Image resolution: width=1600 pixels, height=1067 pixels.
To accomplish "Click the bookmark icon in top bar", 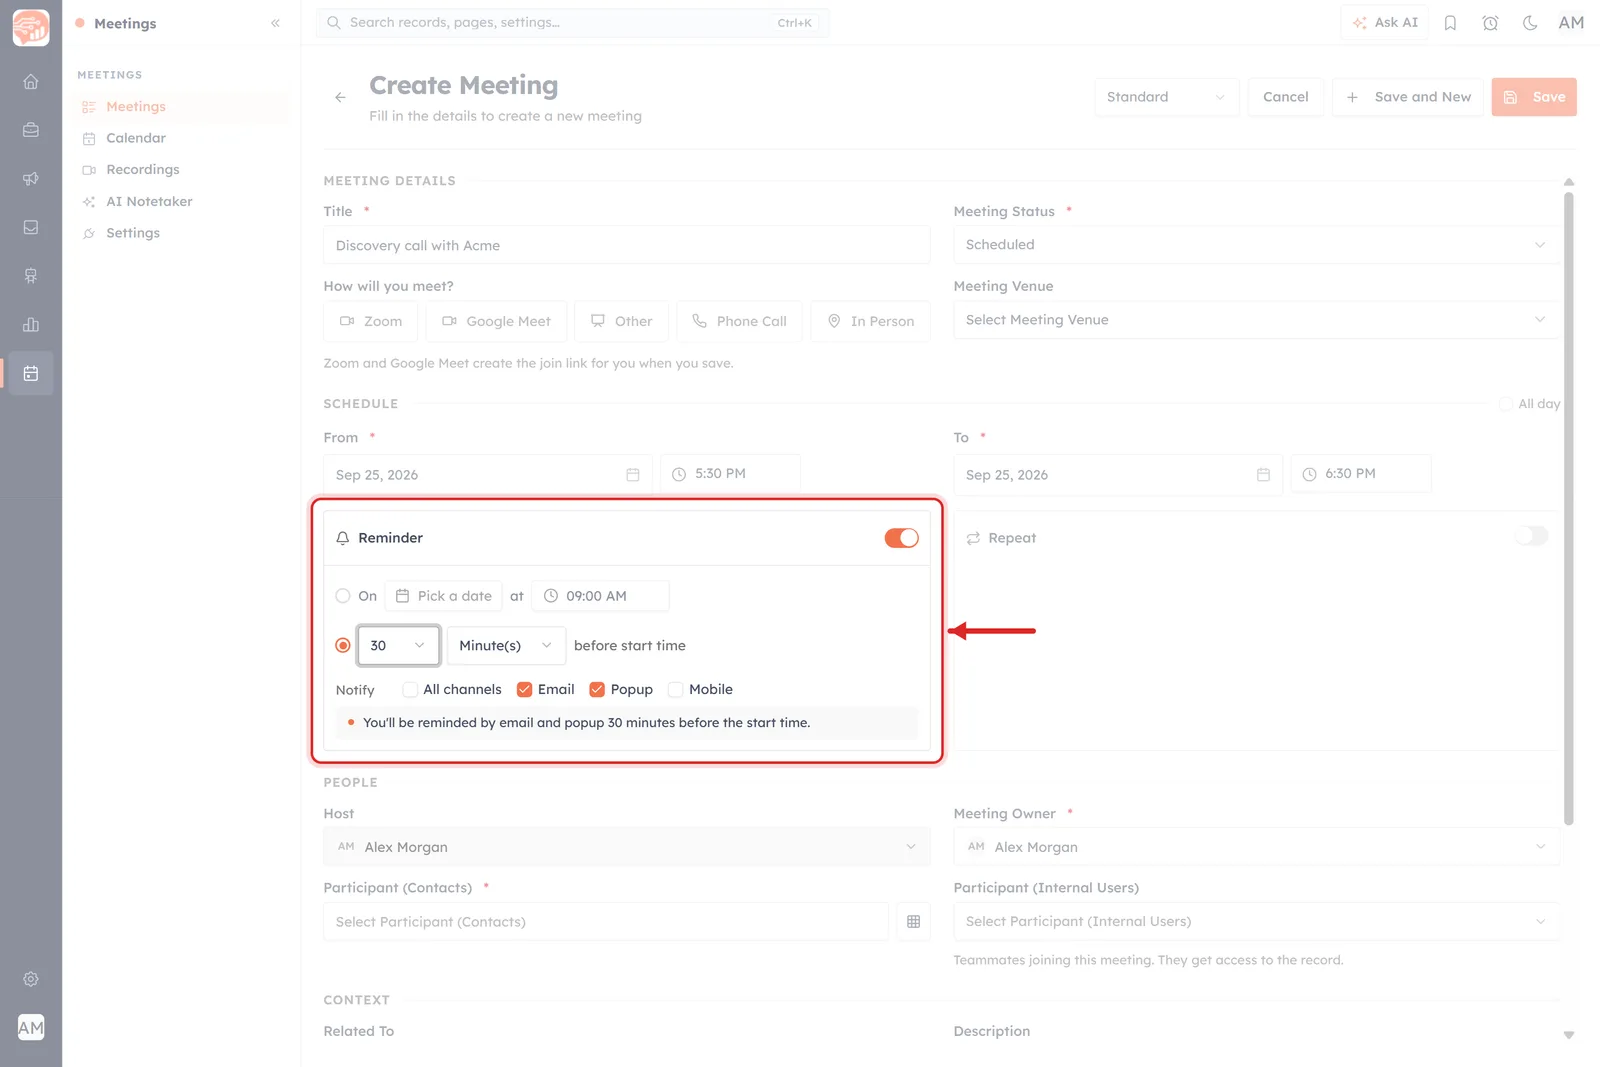I will click(x=1450, y=23).
